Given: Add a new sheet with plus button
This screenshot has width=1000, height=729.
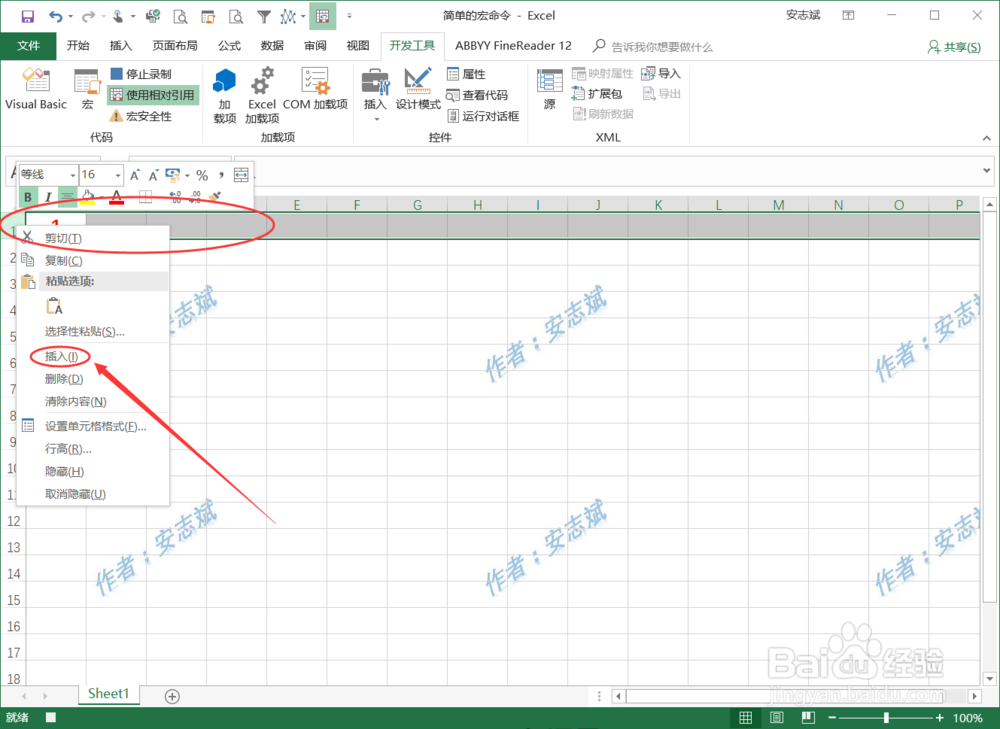Looking at the screenshot, I should (x=172, y=696).
